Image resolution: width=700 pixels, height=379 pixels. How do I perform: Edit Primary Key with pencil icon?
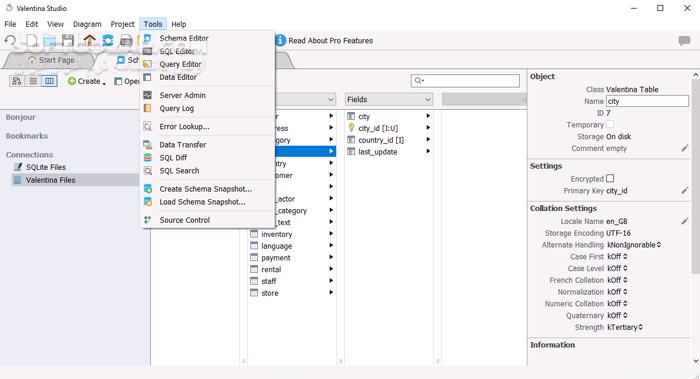(x=685, y=191)
